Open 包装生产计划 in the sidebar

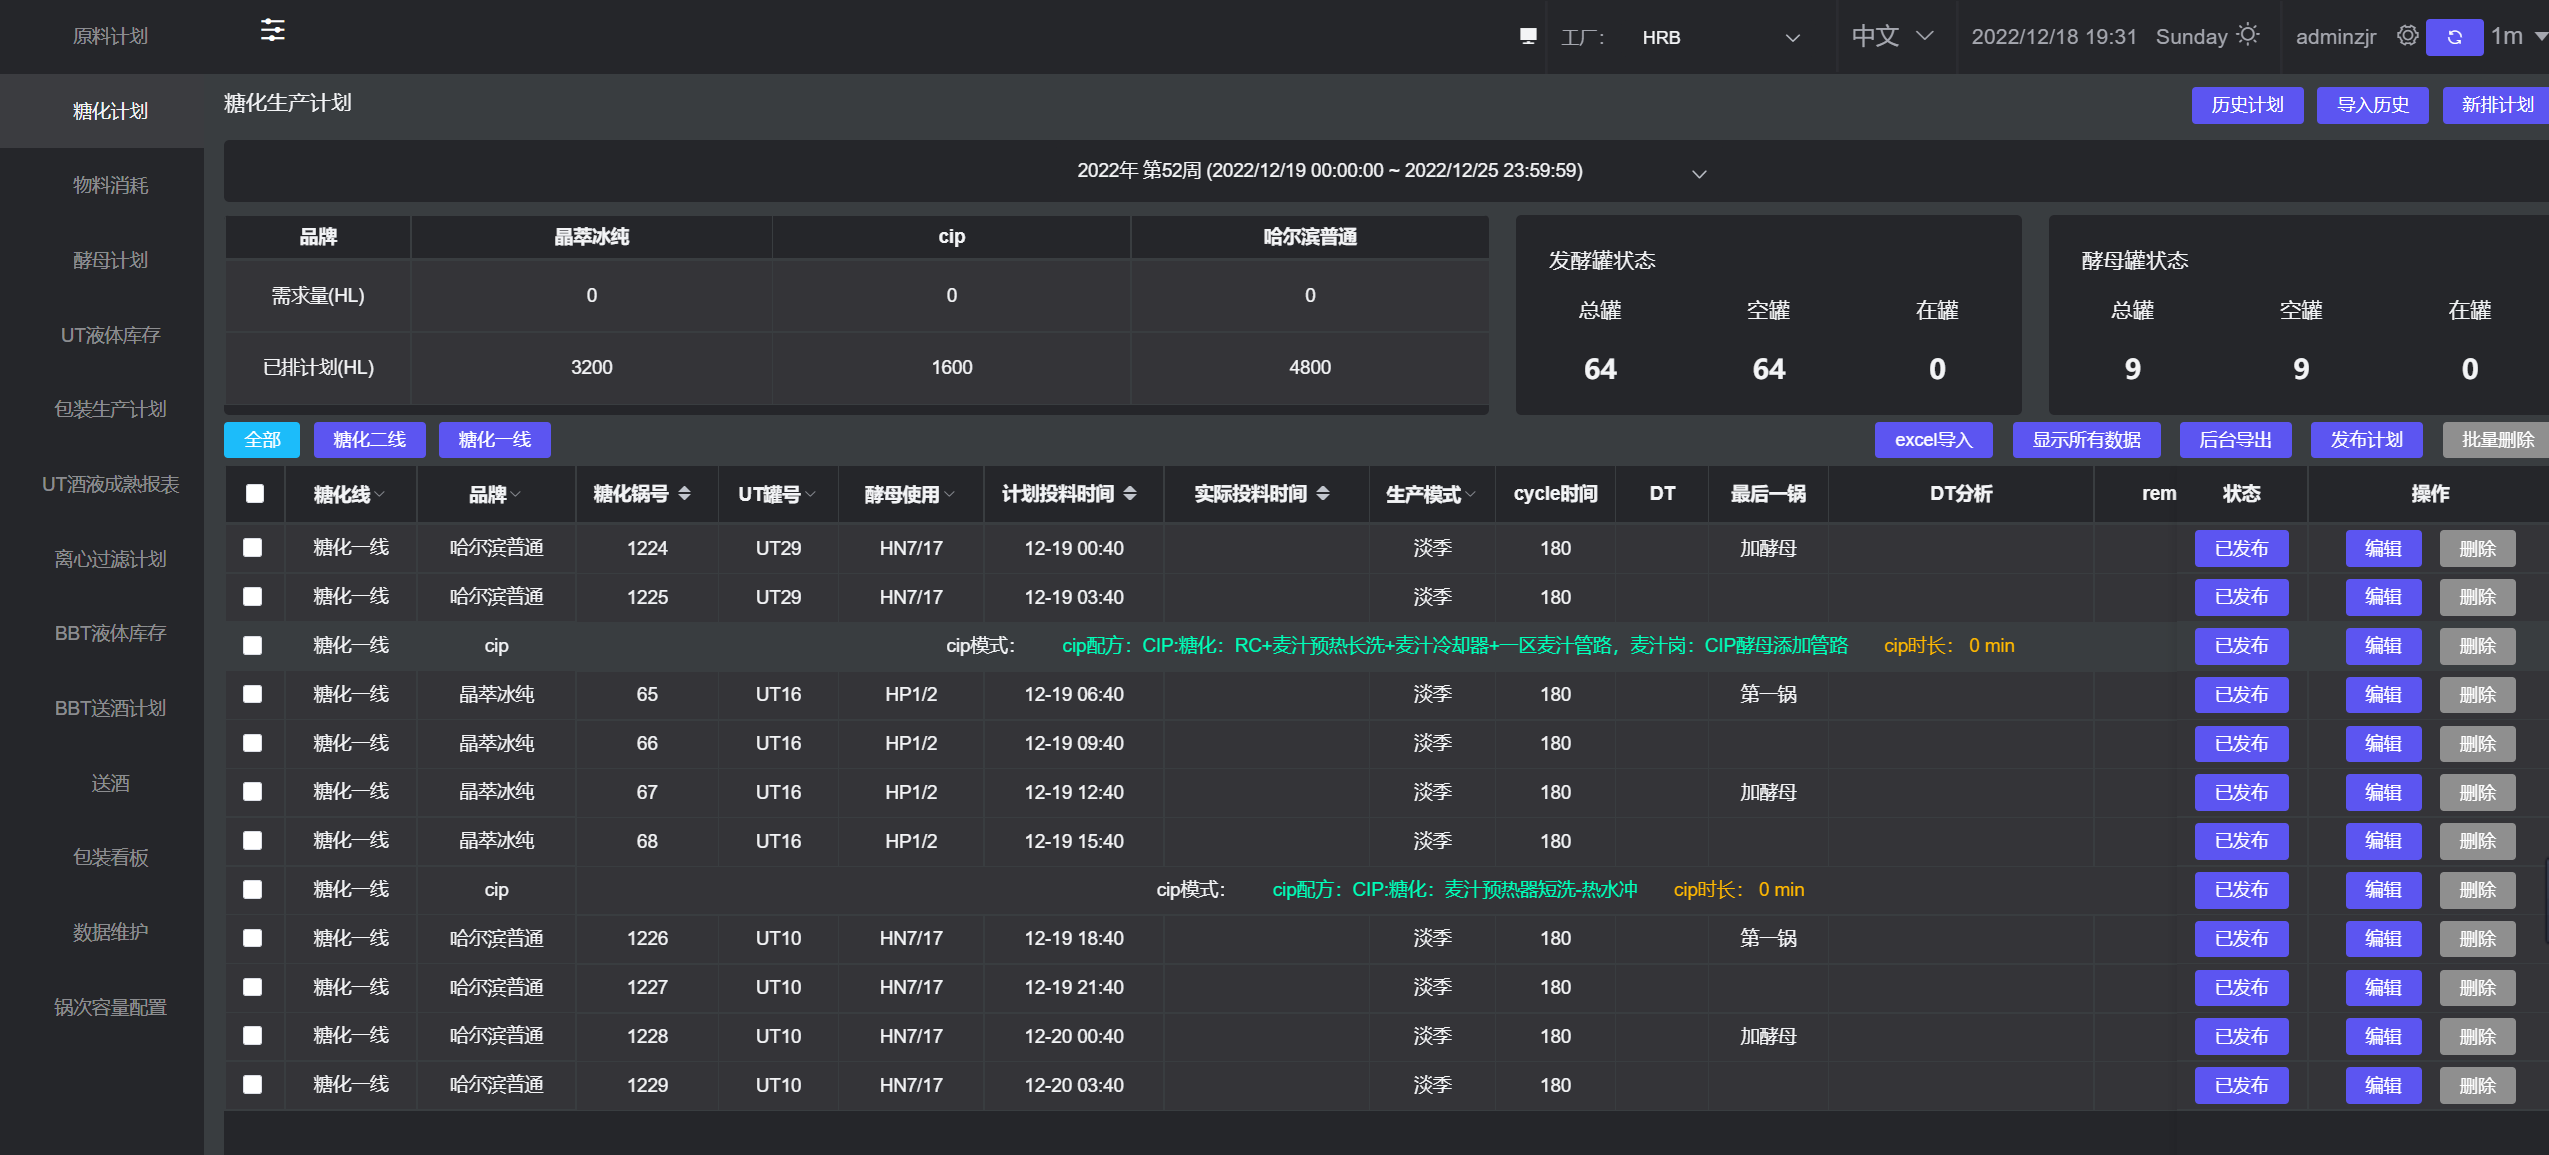click(x=110, y=409)
